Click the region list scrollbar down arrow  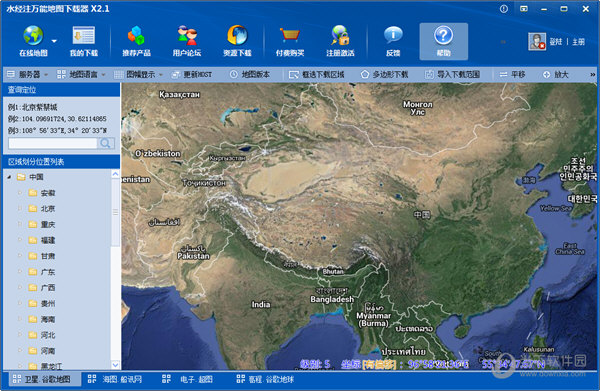[115, 365]
